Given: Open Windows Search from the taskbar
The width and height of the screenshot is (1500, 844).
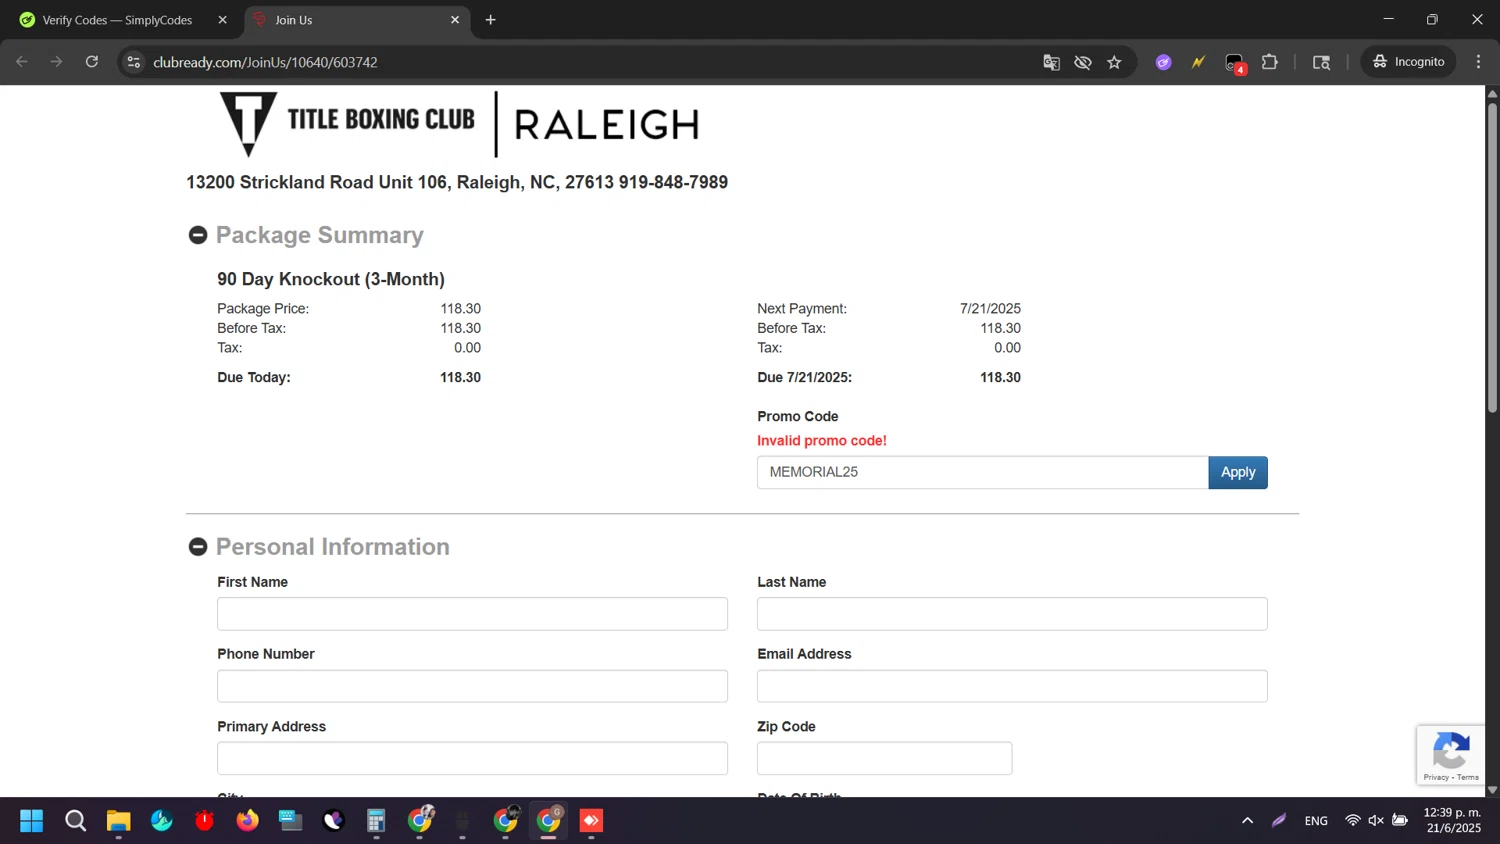Looking at the screenshot, I should [75, 821].
